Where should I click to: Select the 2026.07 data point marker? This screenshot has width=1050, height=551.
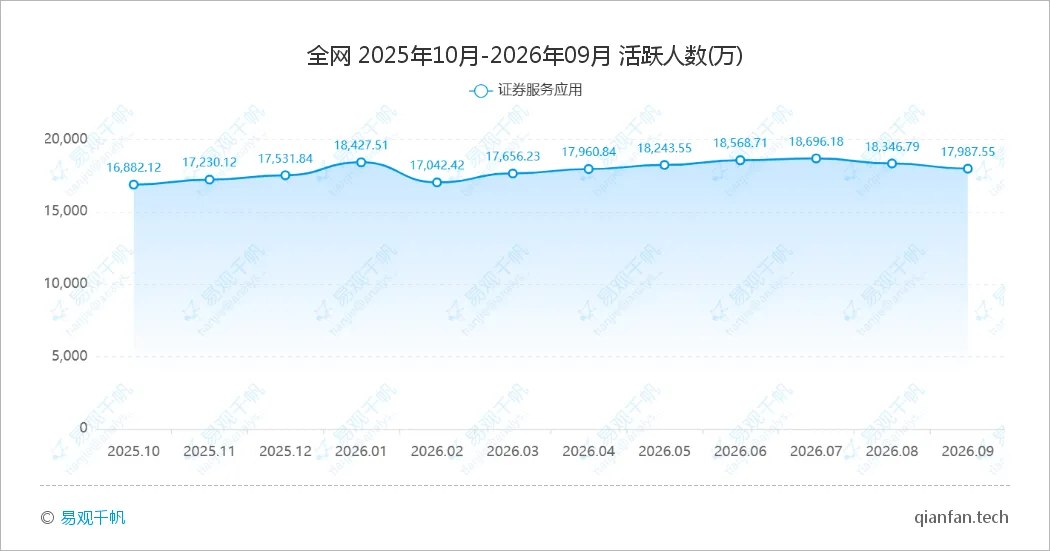coord(816,158)
